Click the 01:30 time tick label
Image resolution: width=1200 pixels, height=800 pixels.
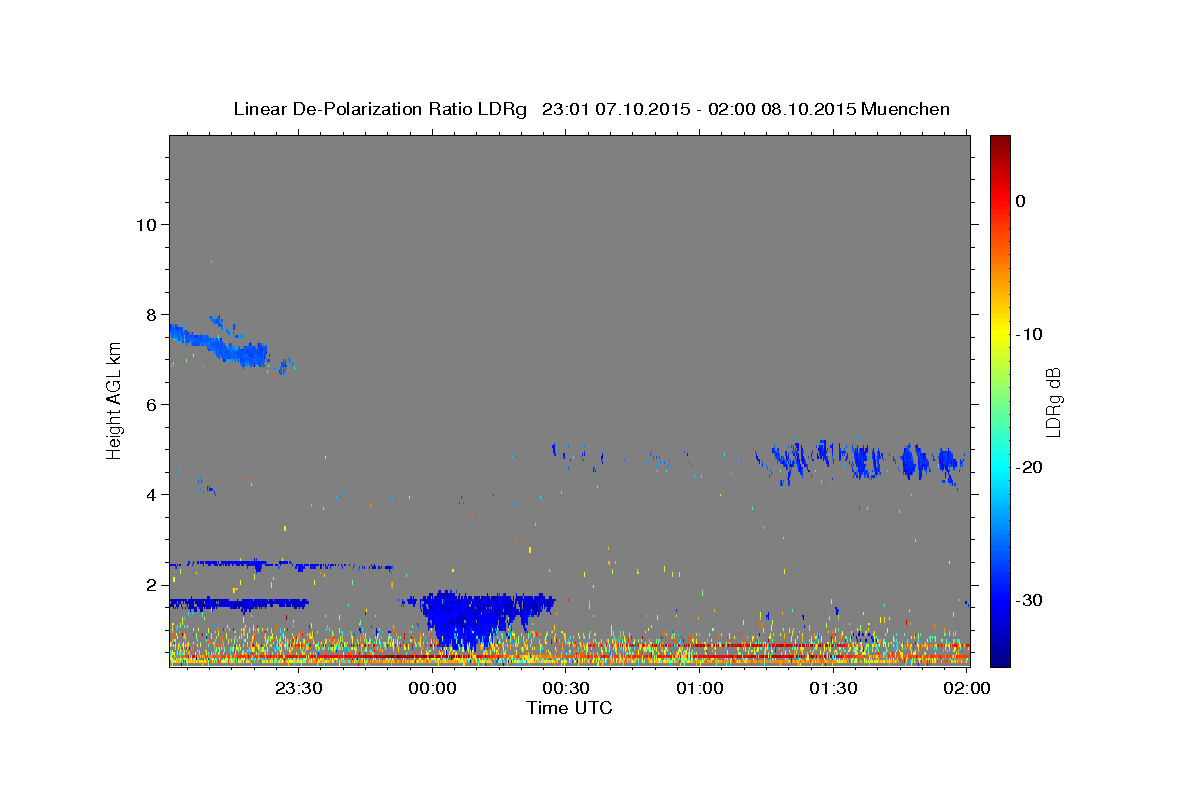tap(834, 688)
